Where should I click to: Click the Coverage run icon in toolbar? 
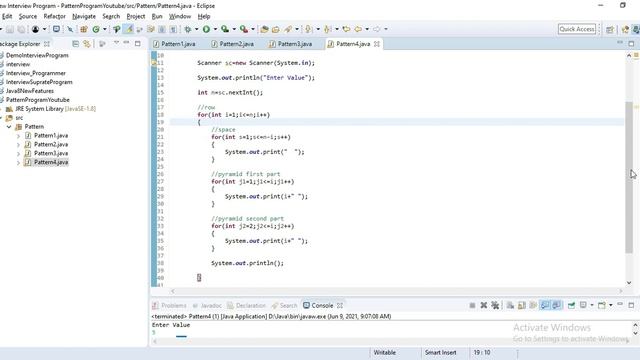click(225, 29)
